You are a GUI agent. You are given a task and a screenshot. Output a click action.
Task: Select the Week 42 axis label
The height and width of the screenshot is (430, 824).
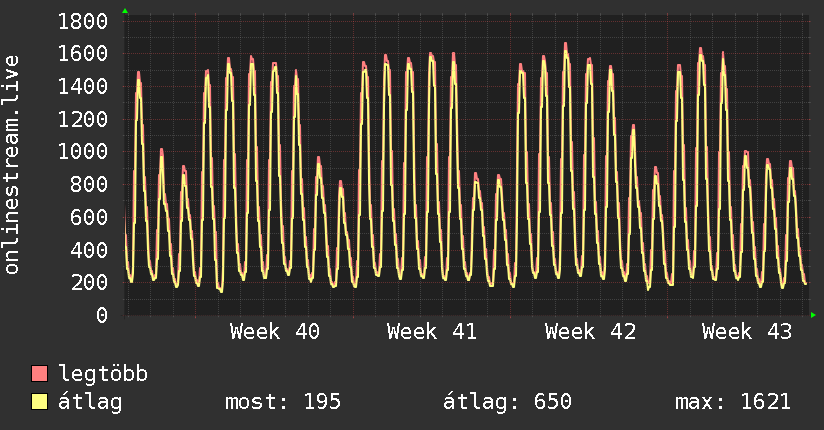[x=589, y=332]
